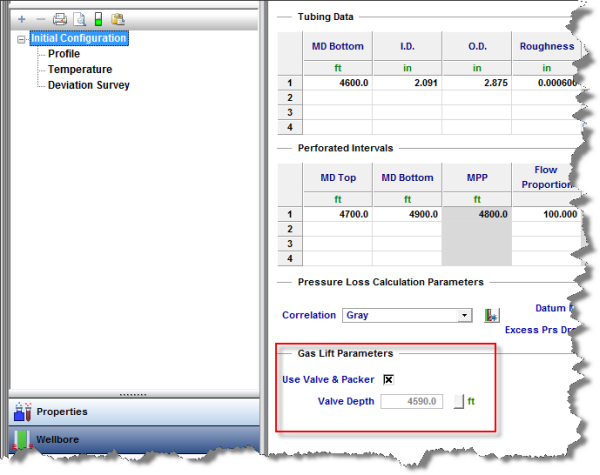600x475 pixels.
Task: Select the Temperature tree item
Action: (80, 70)
